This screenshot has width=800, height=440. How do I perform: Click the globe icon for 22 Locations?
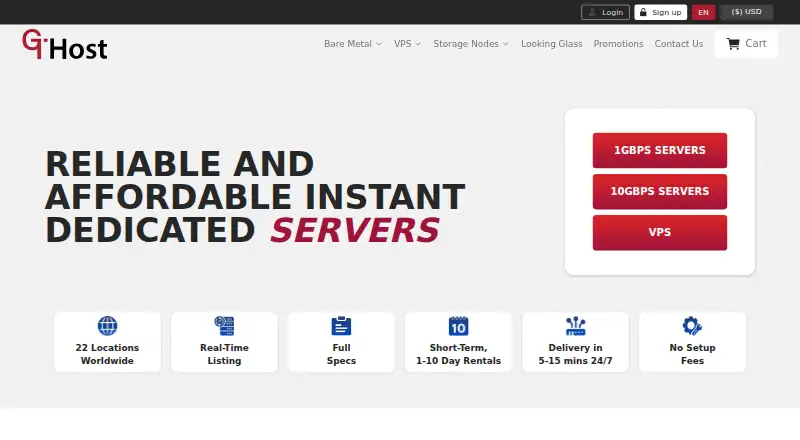click(x=107, y=326)
